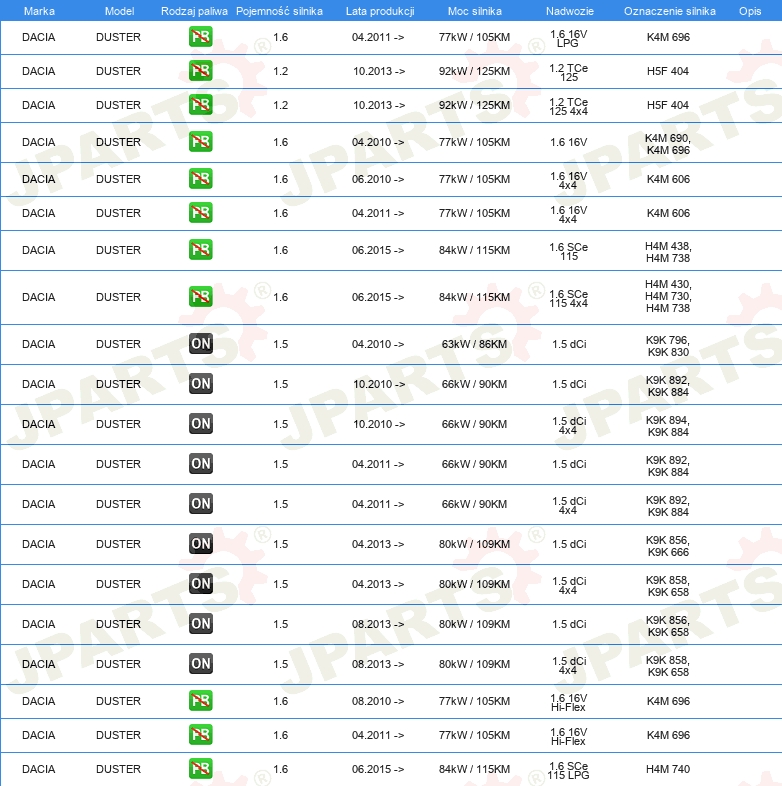This screenshot has height=786, width=782.
Task: Select the 'K9K 894, K9K 884' engine cell
Action: tap(668, 426)
